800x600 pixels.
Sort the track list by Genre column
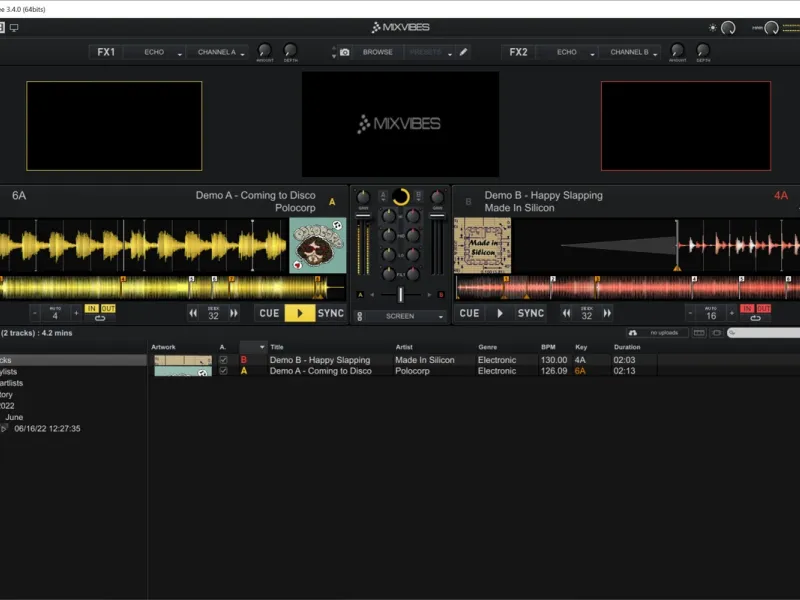488,347
